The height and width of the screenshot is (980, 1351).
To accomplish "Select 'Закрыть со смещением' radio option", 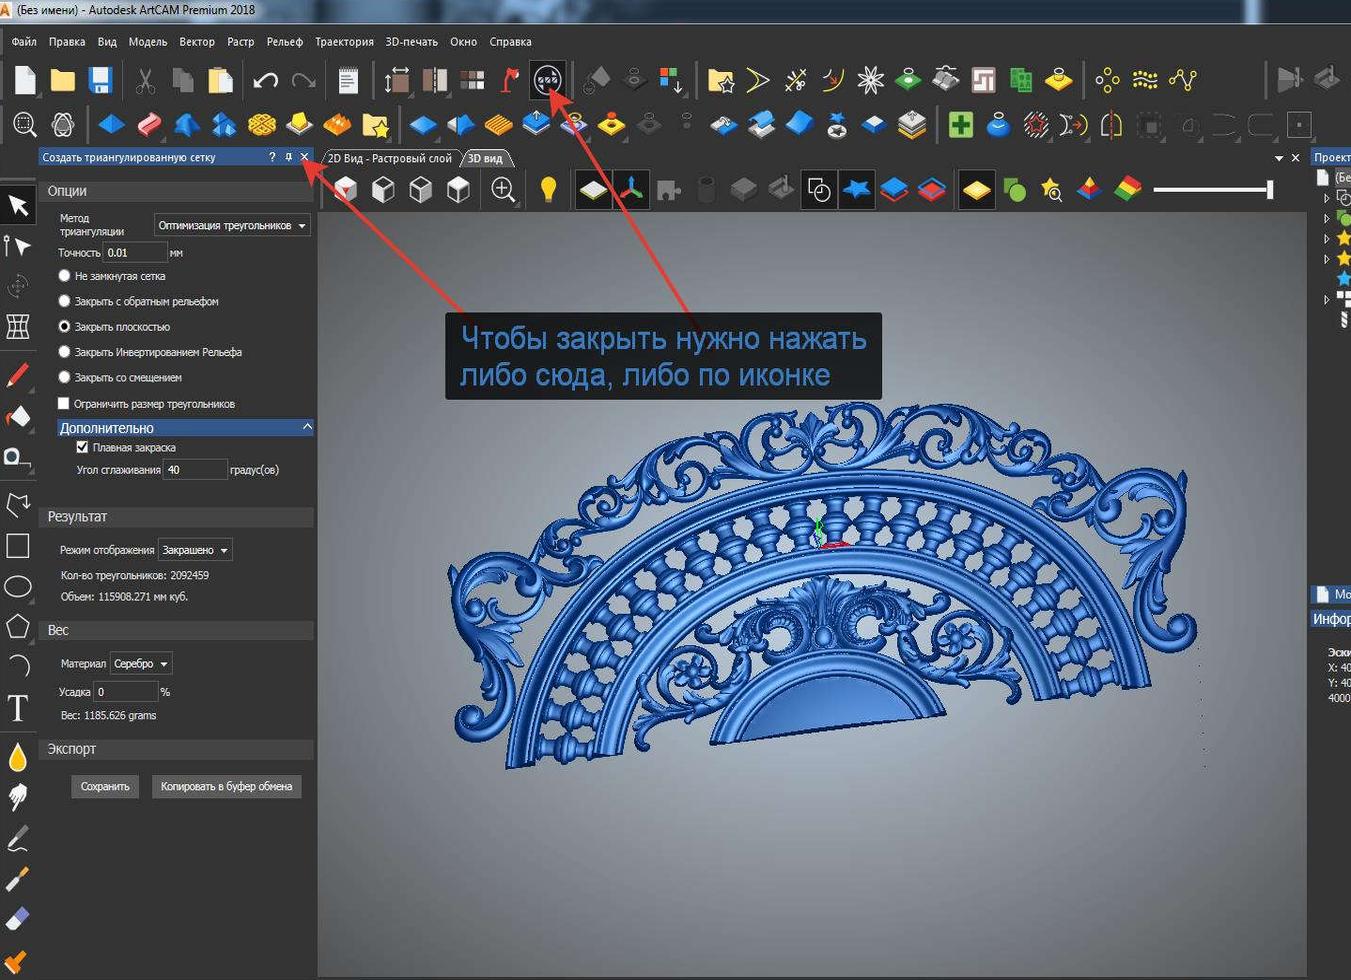I will (x=65, y=377).
